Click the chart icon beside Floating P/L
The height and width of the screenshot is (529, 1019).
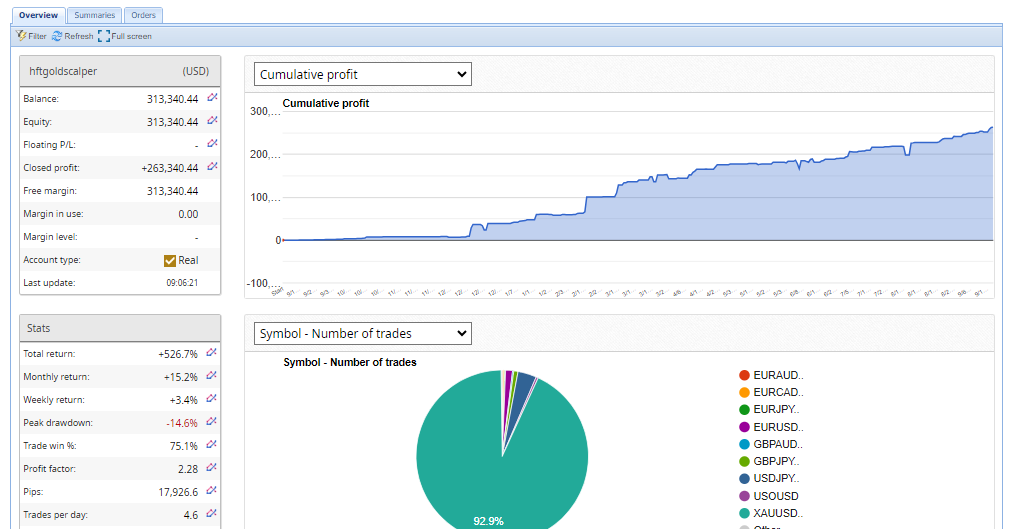(x=212, y=144)
